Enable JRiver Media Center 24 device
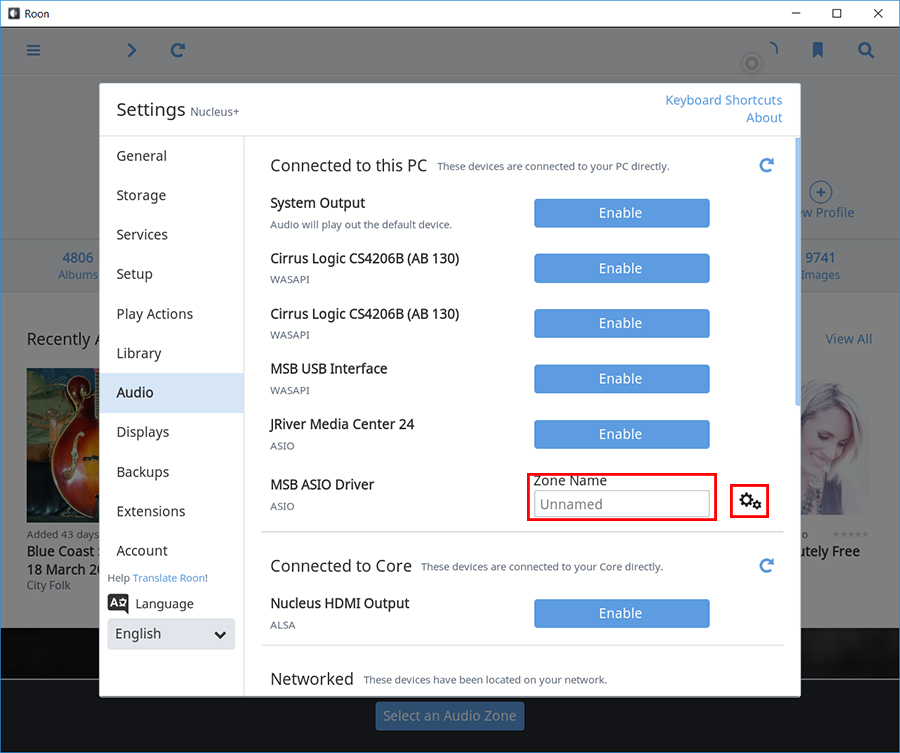This screenshot has height=753, width=900. click(622, 434)
